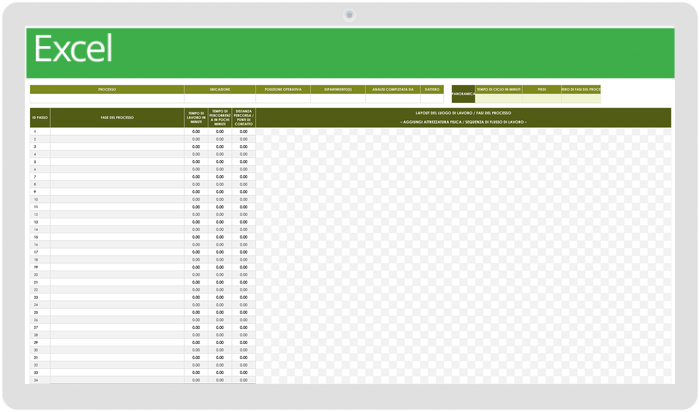This screenshot has height=412, width=700.
Task: Select the empty cell under ANALISI COMPLETATA DA
Action: pos(393,98)
